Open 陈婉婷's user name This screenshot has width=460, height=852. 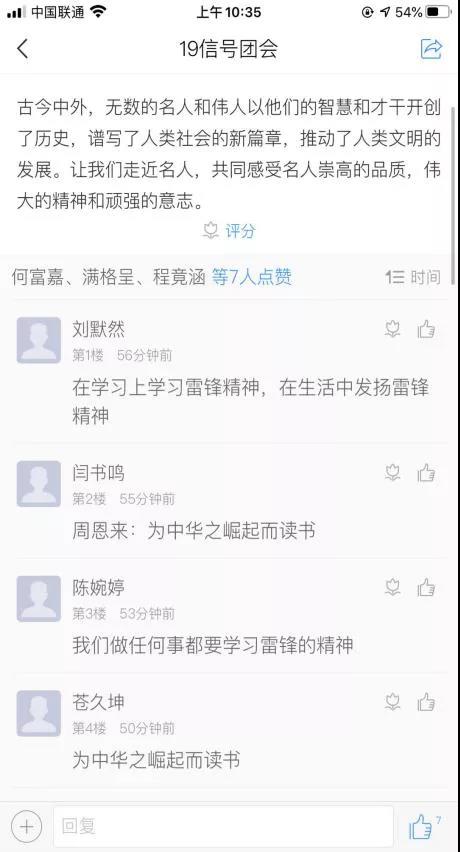(x=98, y=587)
